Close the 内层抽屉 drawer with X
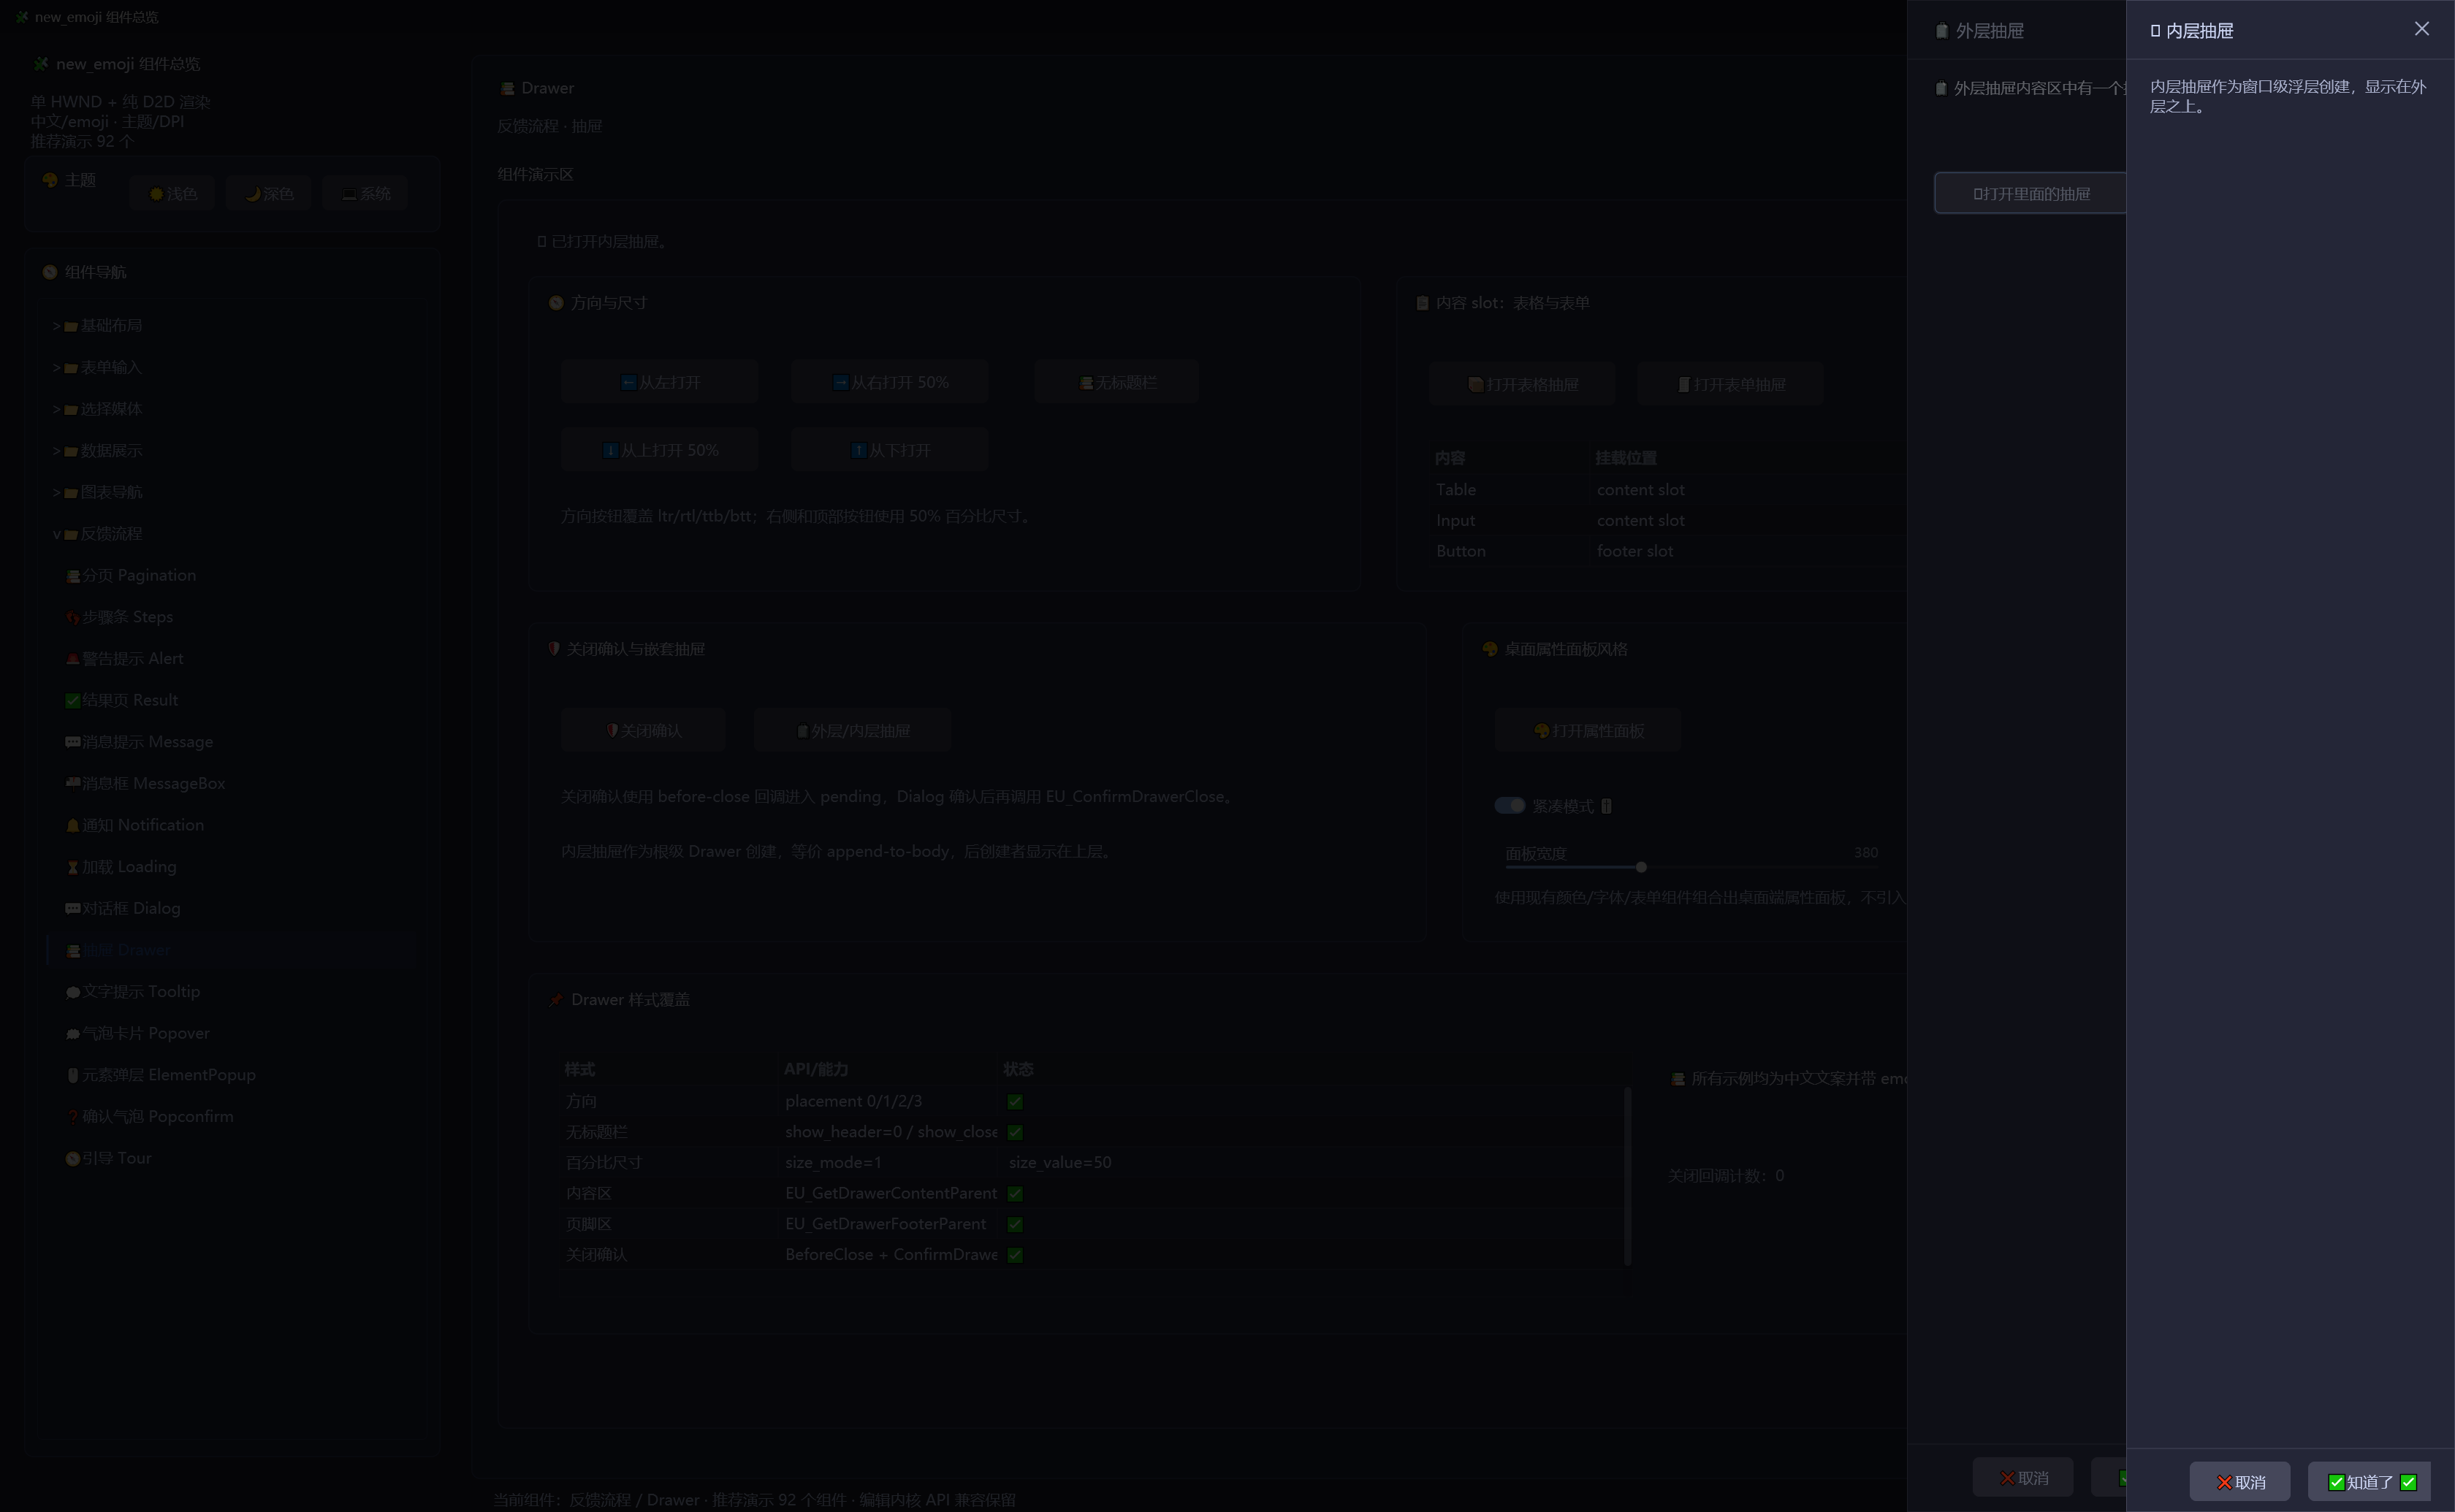The image size is (2455, 1512). click(x=2421, y=29)
